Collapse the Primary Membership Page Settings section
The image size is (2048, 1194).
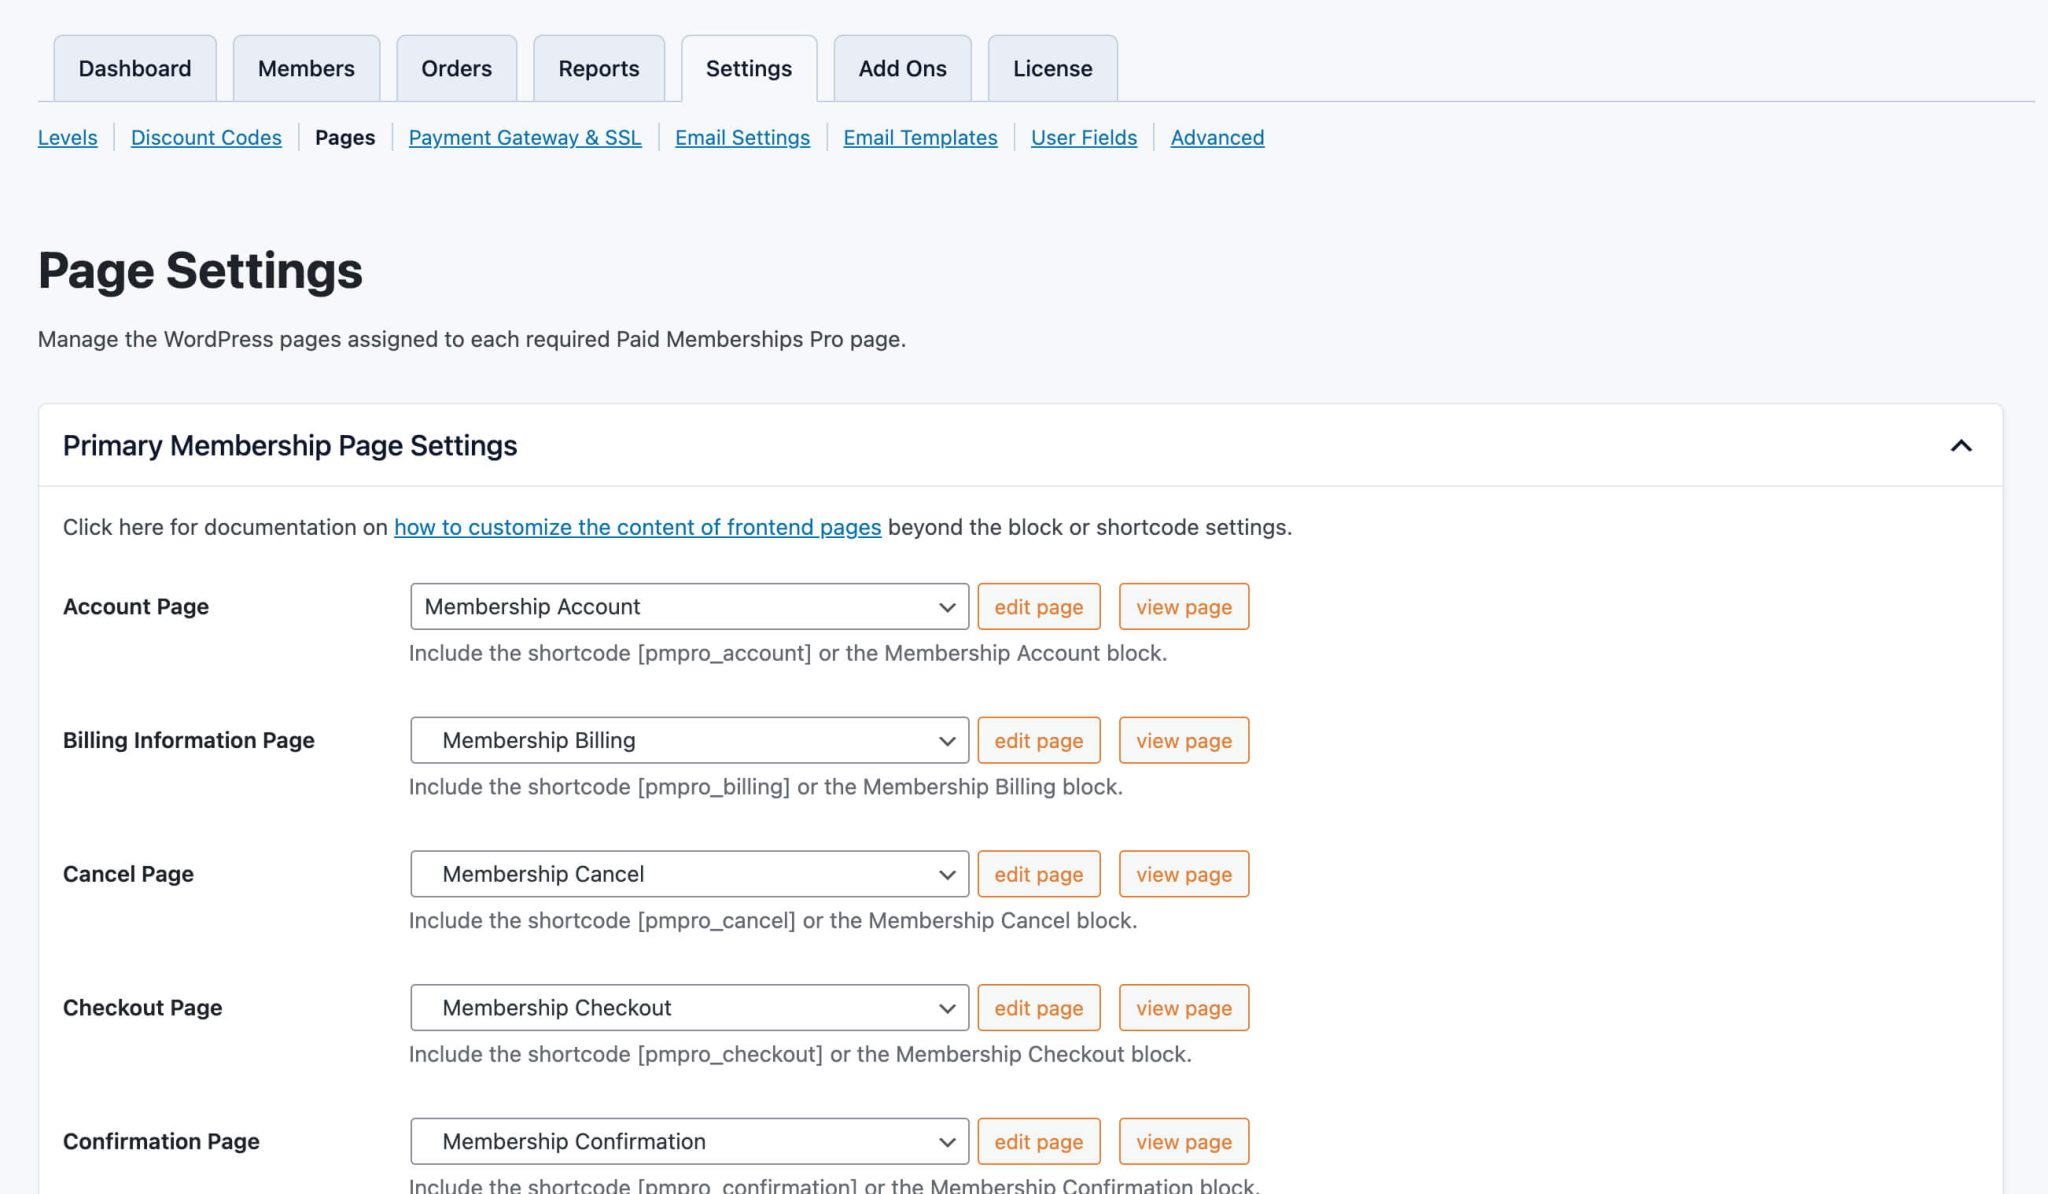coord(1961,446)
